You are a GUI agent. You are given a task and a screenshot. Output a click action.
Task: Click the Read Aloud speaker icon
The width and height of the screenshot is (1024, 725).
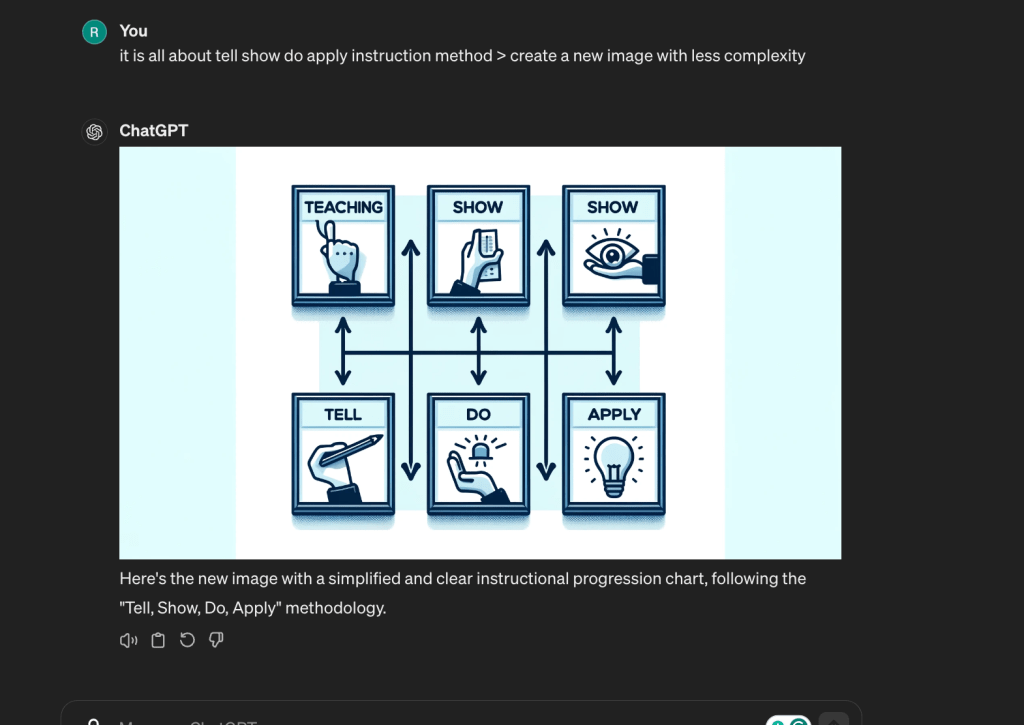[129, 640]
